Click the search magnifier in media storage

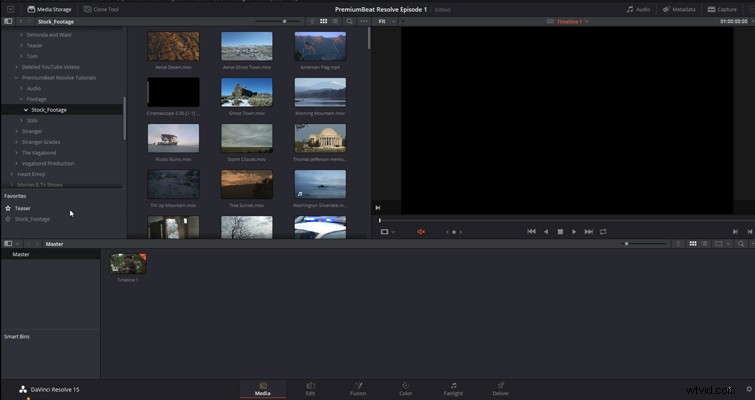click(350, 22)
